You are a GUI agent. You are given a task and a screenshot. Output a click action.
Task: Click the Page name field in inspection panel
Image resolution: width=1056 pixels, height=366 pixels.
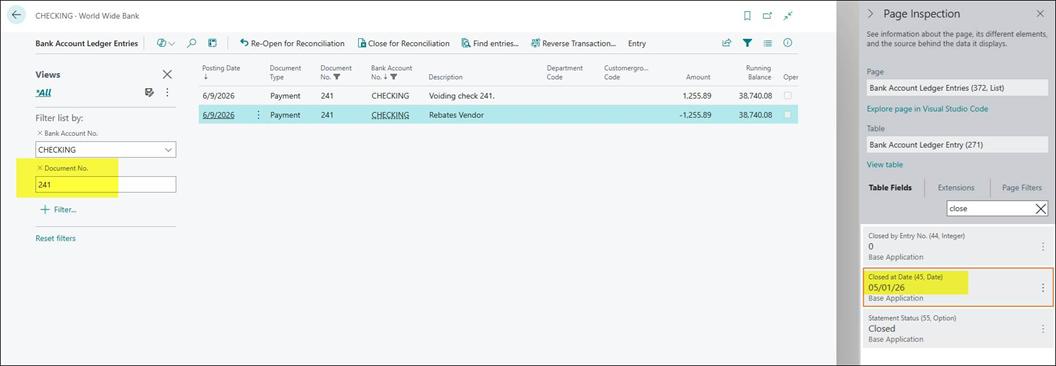point(957,88)
